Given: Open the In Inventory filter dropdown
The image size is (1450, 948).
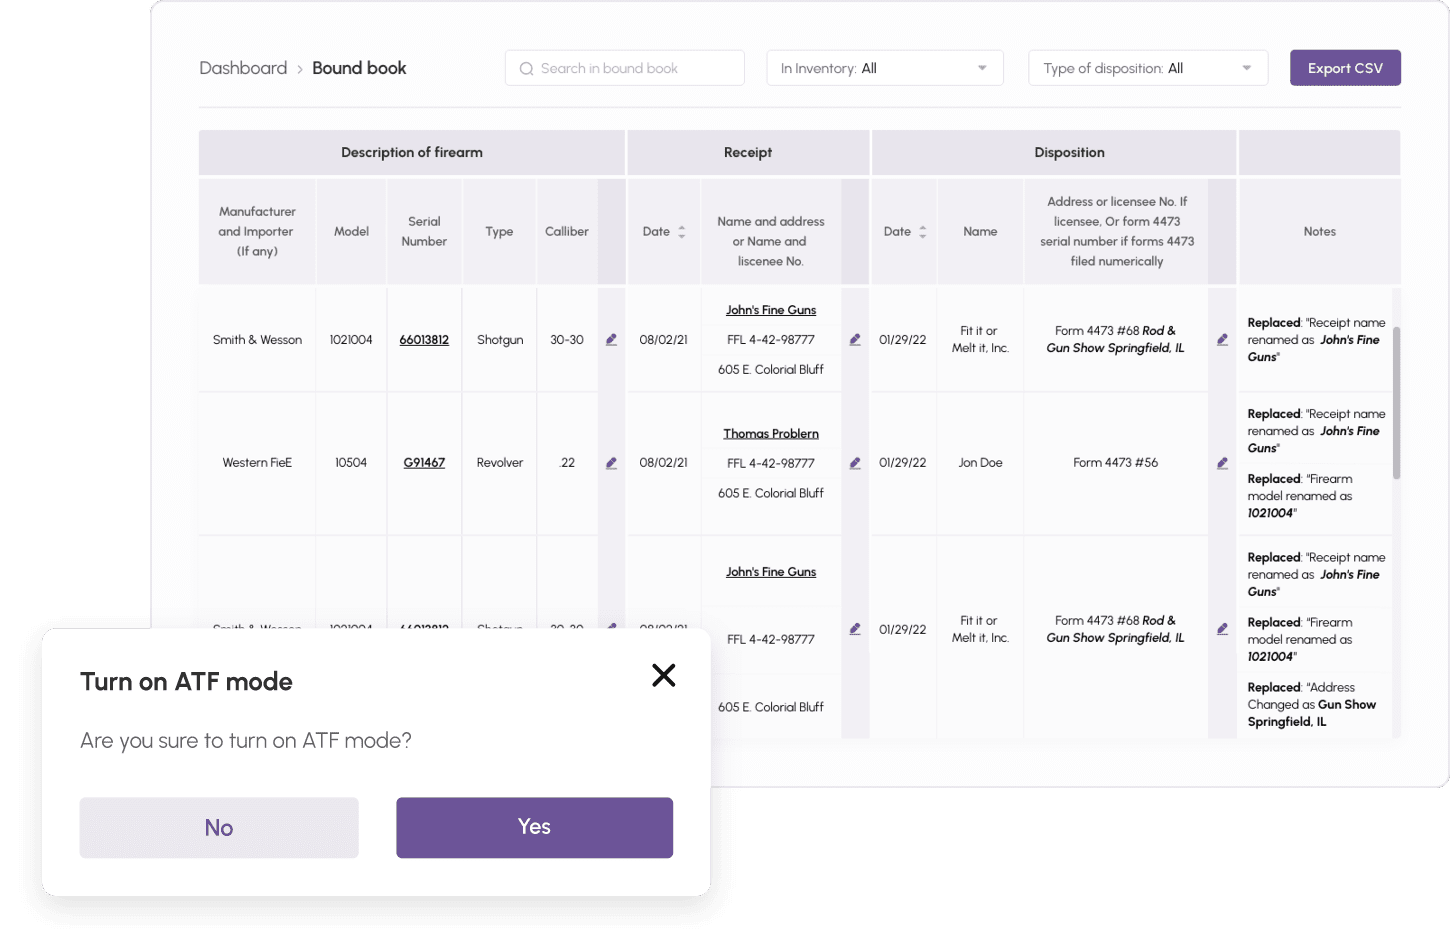Looking at the screenshot, I should point(884,67).
